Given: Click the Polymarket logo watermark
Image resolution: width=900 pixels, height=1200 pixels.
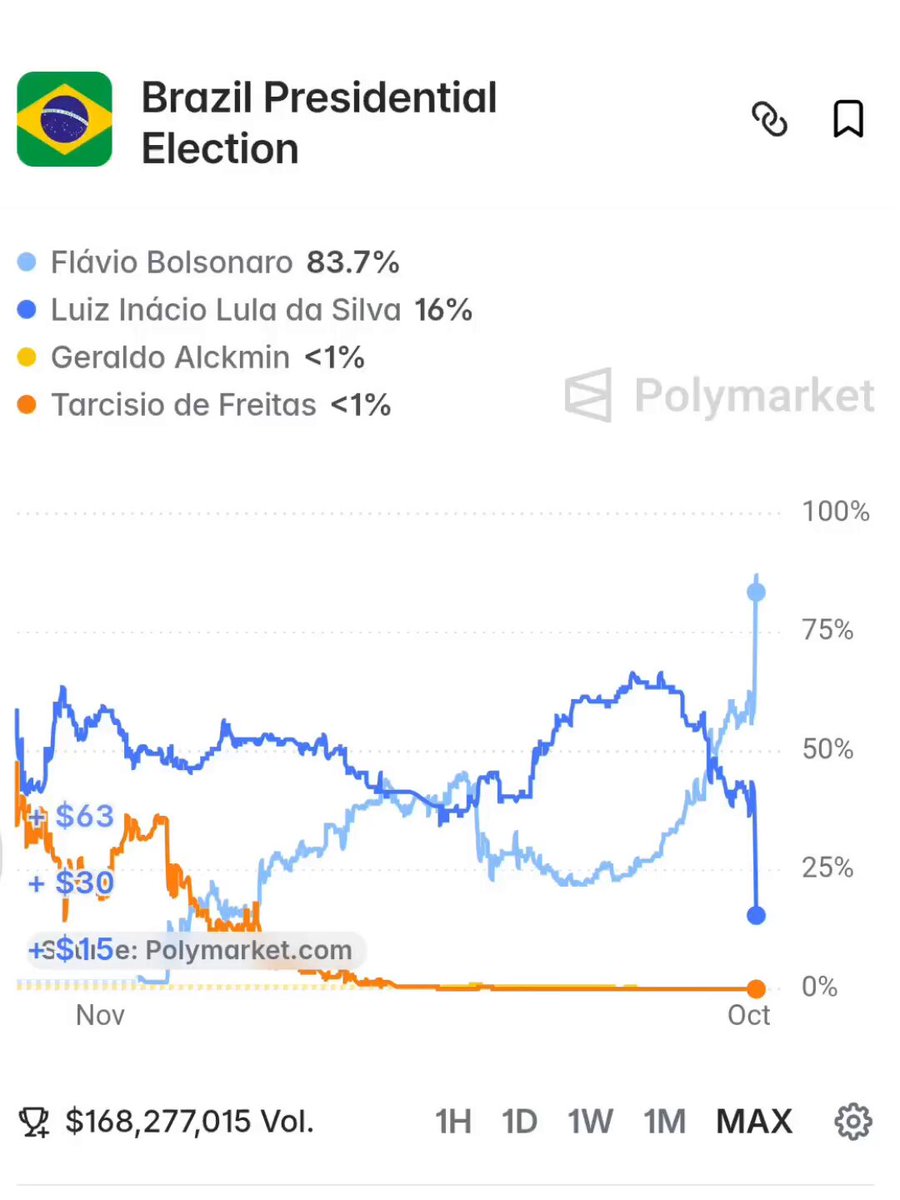Looking at the screenshot, I should pos(719,396).
